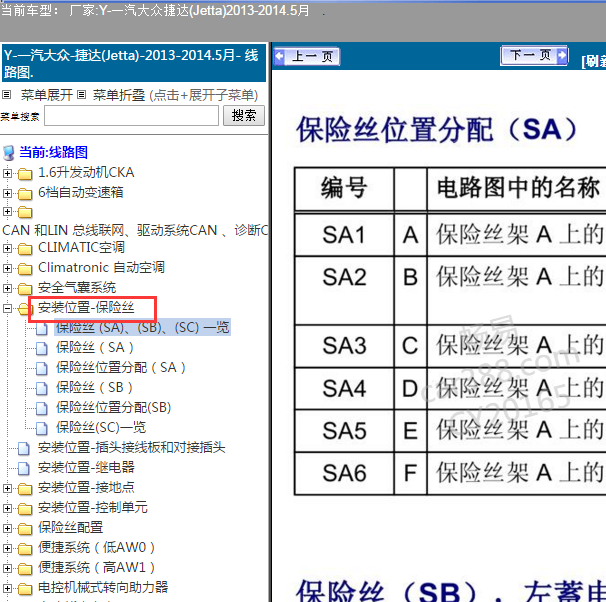Image resolution: width=606 pixels, height=602 pixels.
Task: Click the 下一页 next page button
Action: (535, 56)
